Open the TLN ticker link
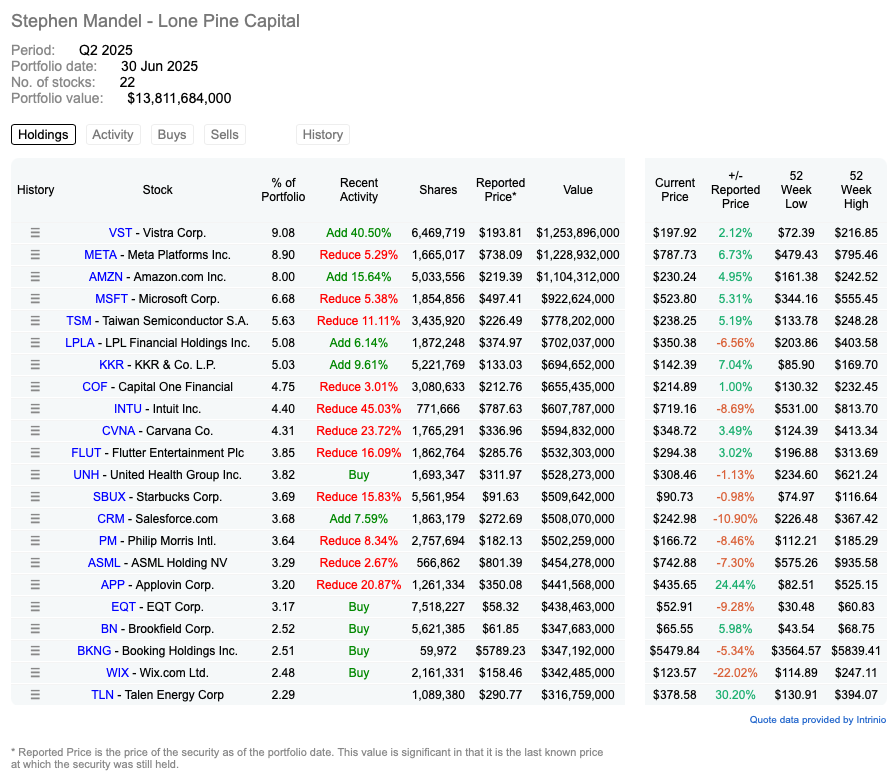 [103, 694]
